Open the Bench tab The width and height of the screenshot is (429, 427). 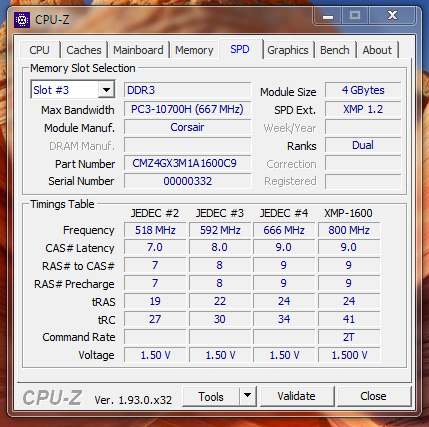335,50
